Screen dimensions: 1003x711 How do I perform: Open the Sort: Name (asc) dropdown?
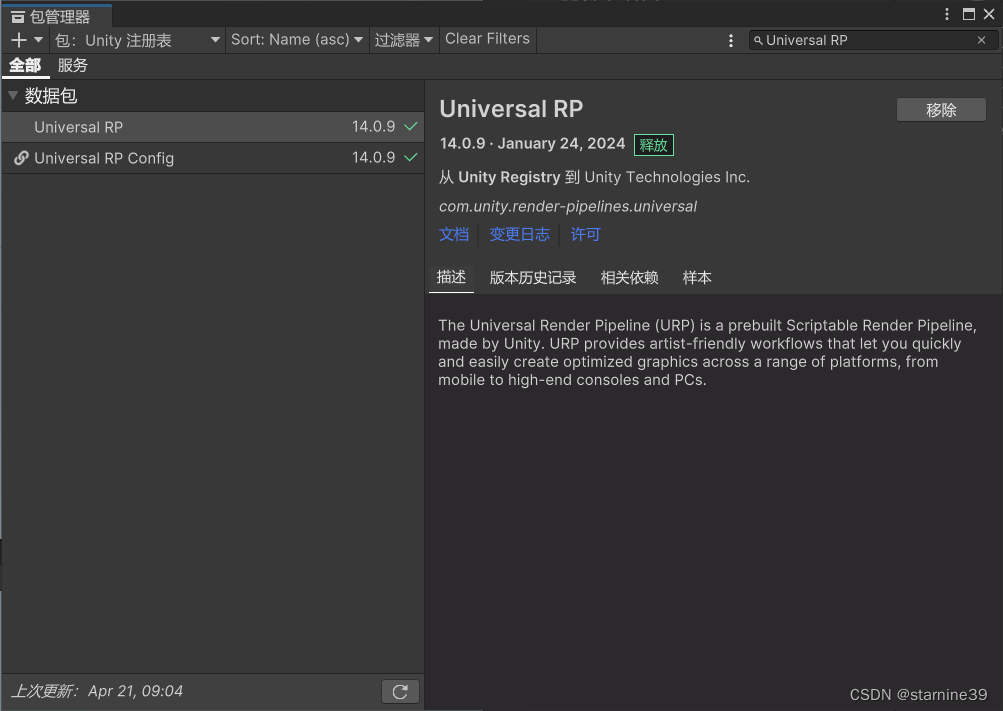coord(297,40)
